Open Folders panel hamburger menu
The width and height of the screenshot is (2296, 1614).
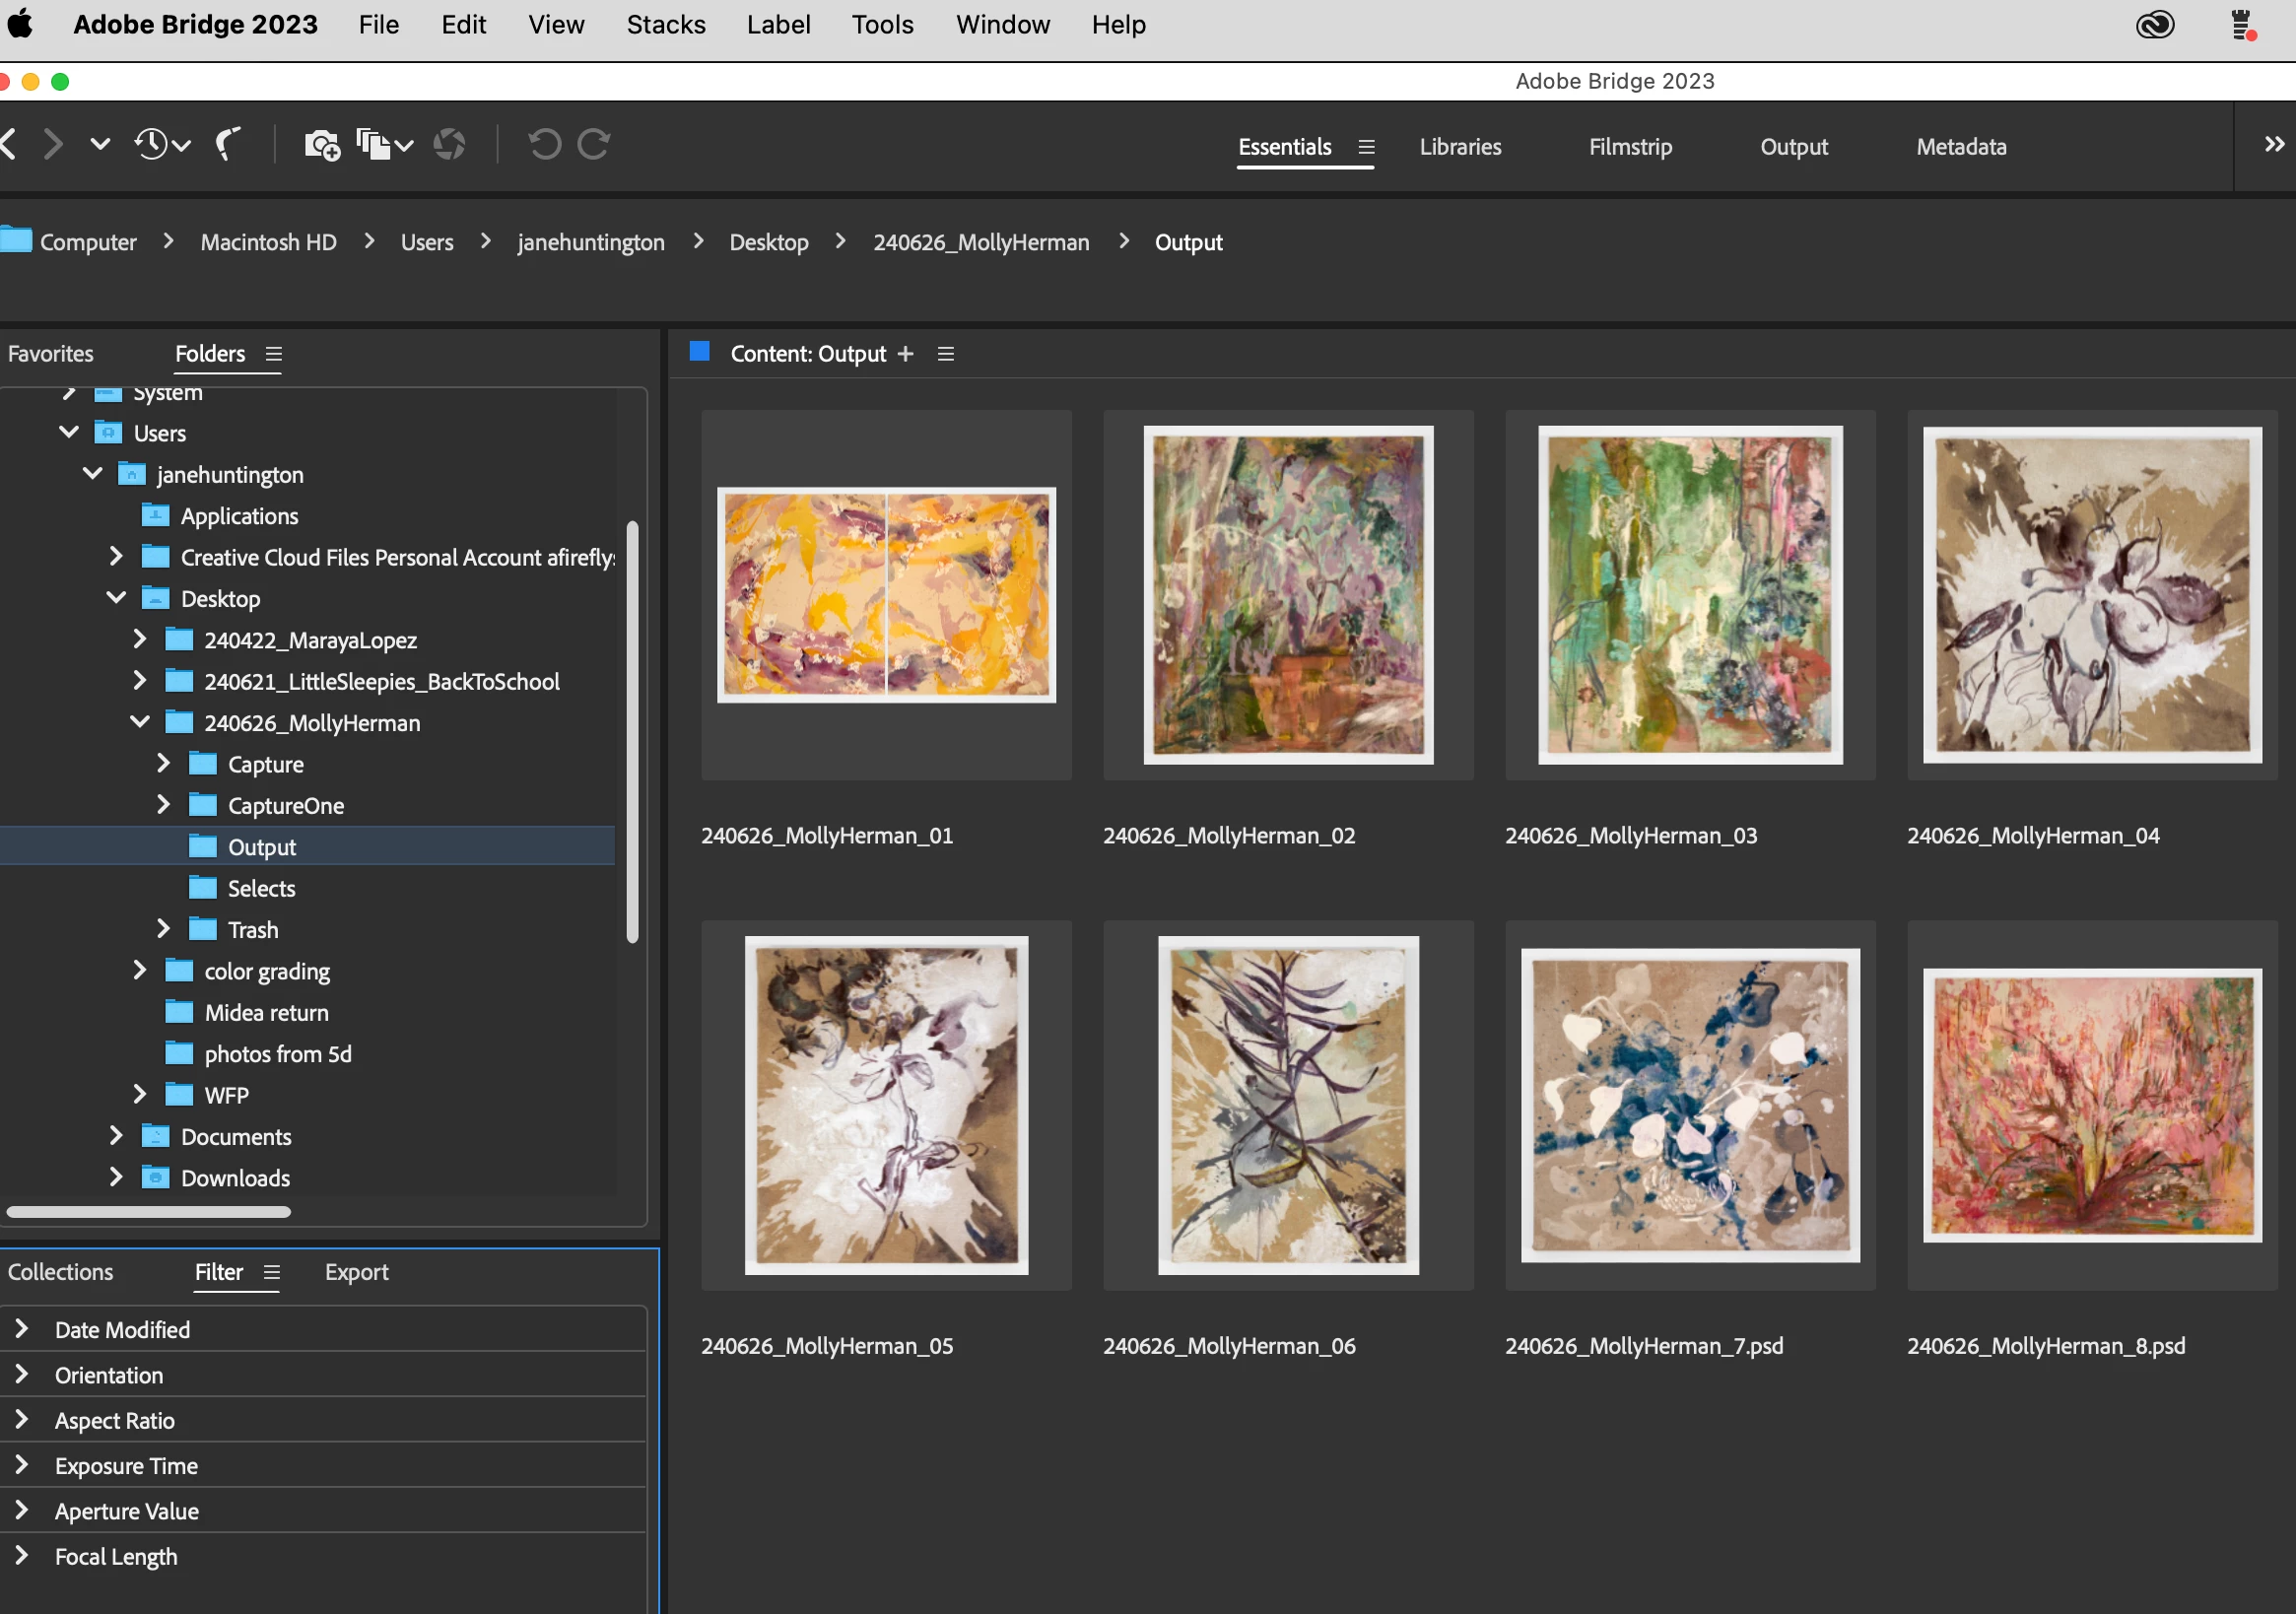273,354
